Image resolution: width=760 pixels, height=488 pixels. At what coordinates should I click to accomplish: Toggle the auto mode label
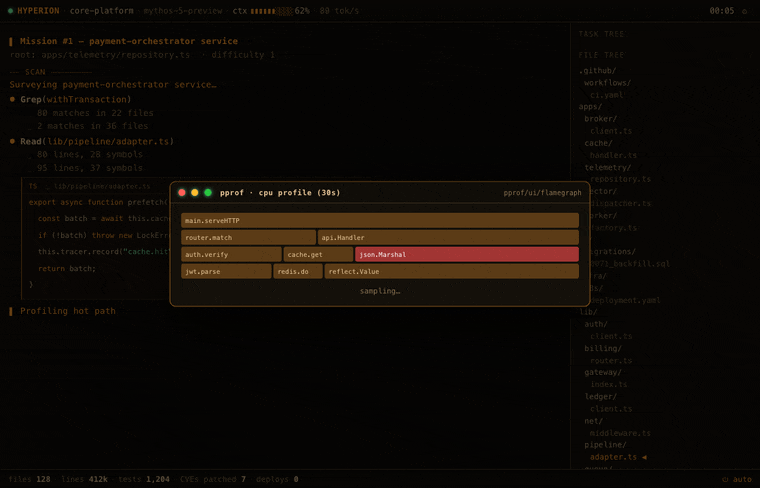pyautogui.click(x=742, y=479)
